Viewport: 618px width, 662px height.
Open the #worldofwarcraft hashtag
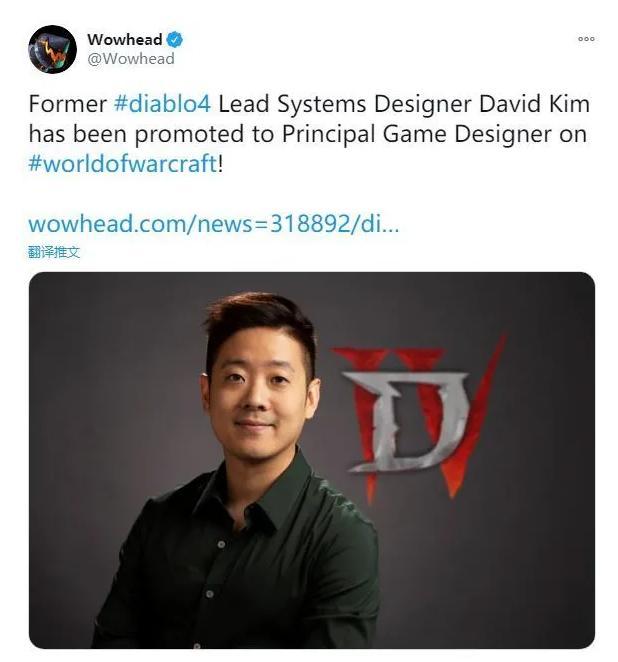click(123, 163)
